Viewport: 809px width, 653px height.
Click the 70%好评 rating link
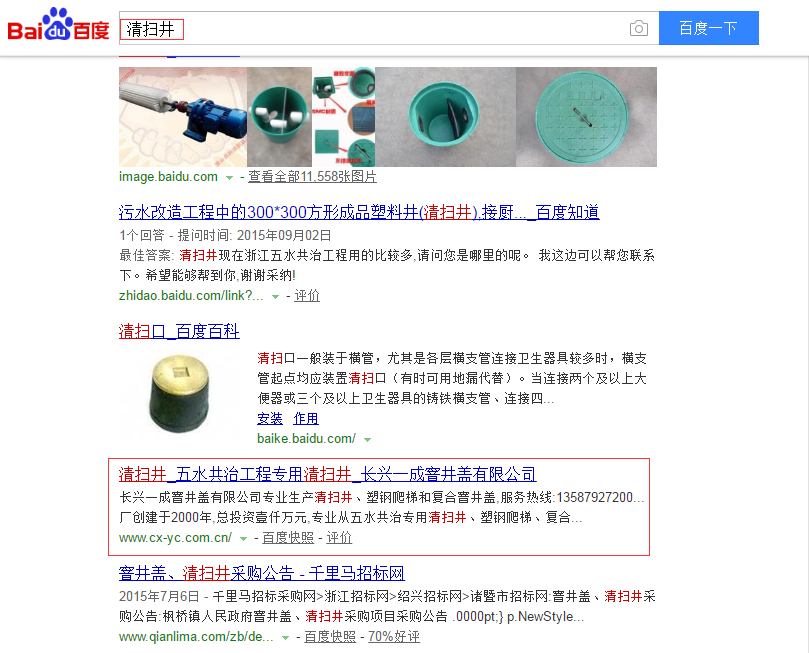[x=394, y=636]
